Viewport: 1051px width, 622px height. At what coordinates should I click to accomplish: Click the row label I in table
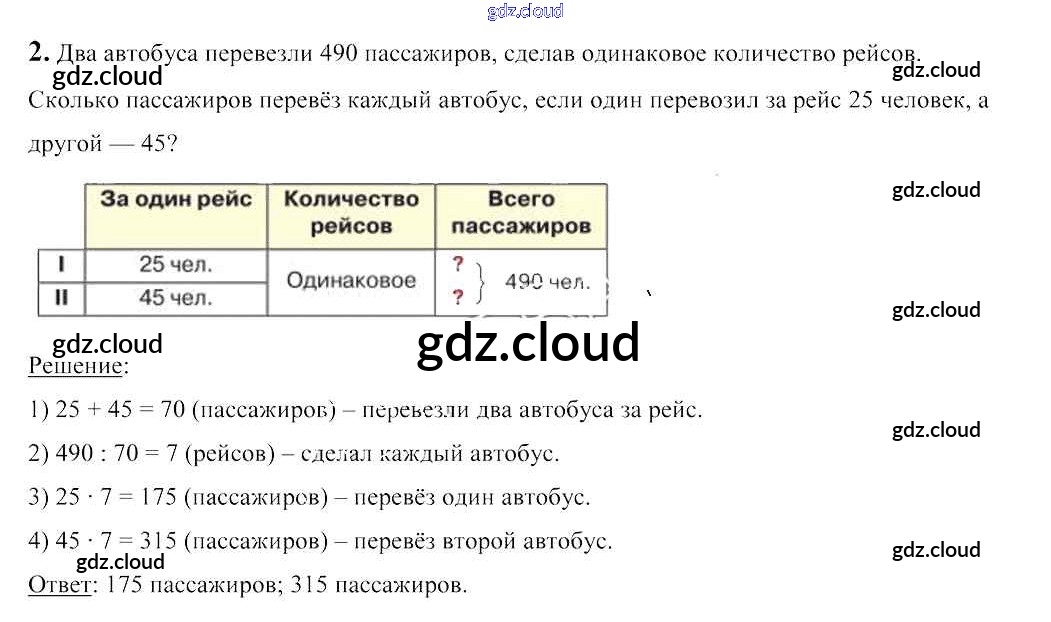coord(61,265)
